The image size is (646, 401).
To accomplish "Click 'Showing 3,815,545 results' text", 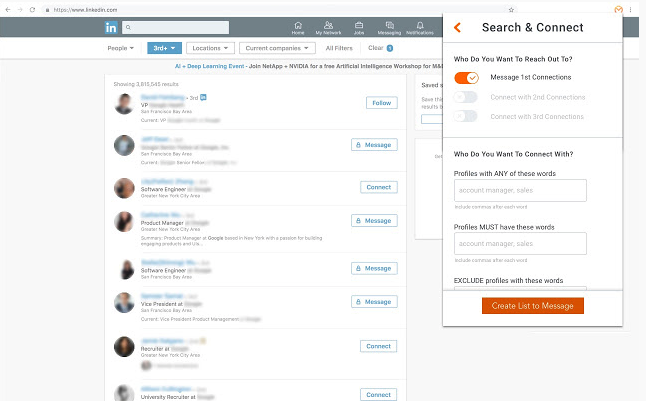I will 146,84.
